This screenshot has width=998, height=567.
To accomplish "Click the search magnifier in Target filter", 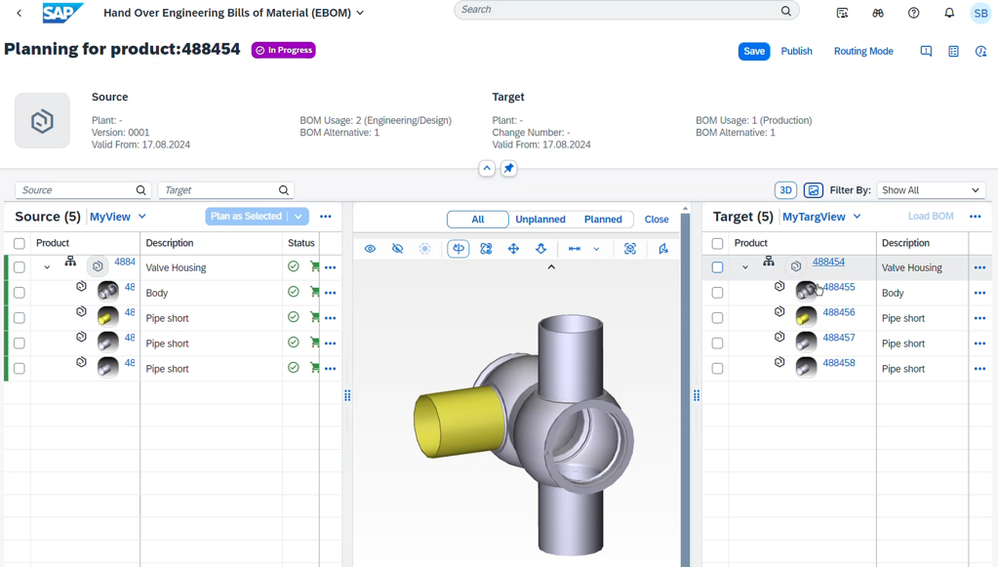I will [x=283, y=190].
